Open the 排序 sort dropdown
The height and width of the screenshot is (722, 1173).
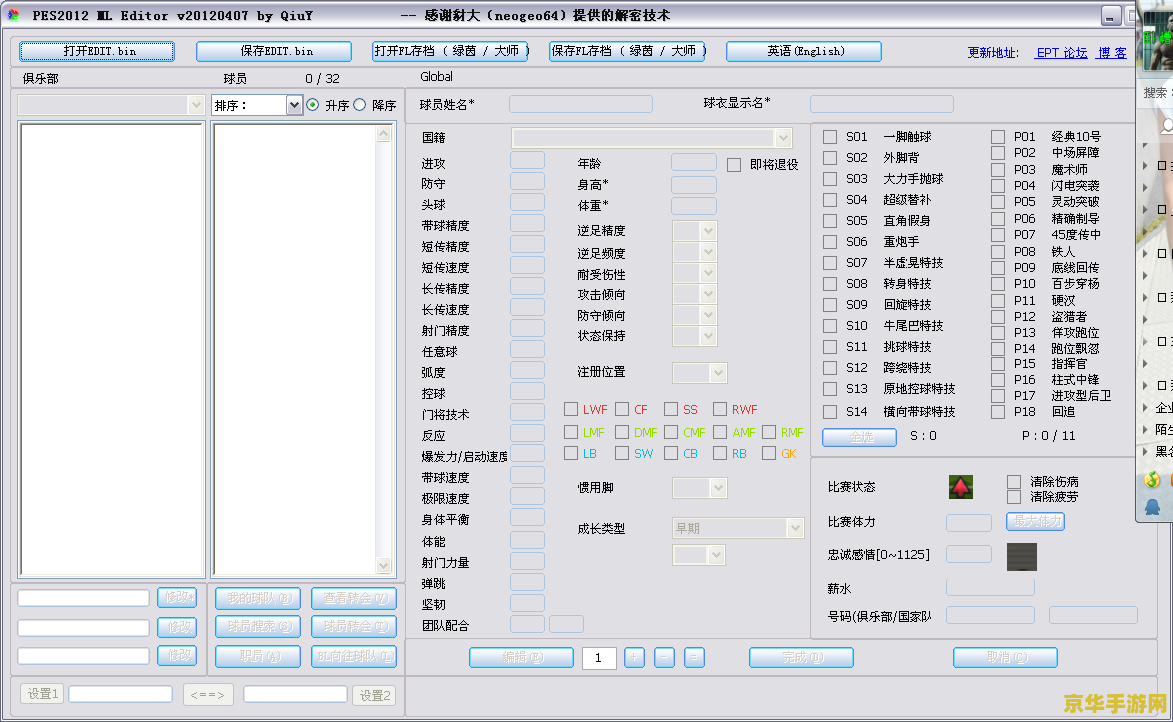(x=257, y=105)
